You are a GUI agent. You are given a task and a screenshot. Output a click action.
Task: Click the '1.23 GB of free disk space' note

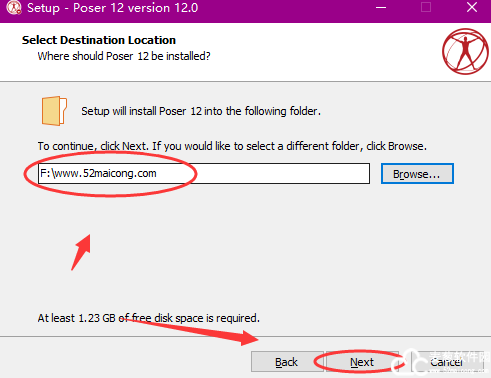point(148,318)
